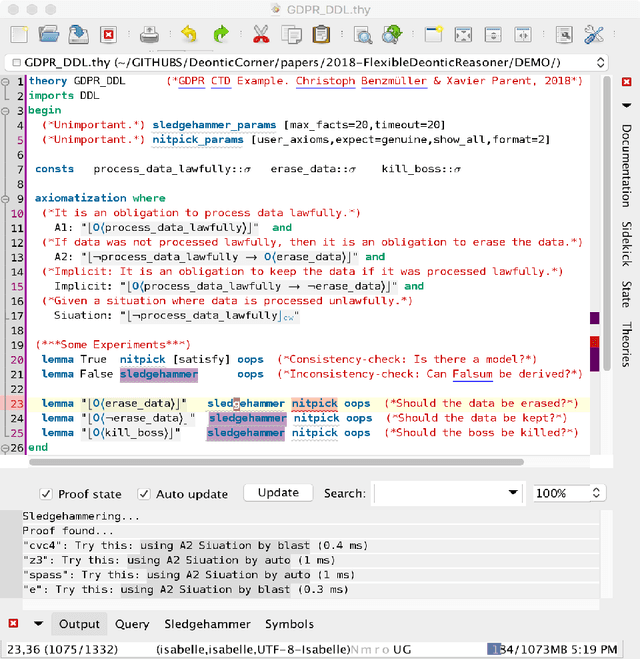Click the New File toolbar icon
640x659 pixels.
pos(18,35)
